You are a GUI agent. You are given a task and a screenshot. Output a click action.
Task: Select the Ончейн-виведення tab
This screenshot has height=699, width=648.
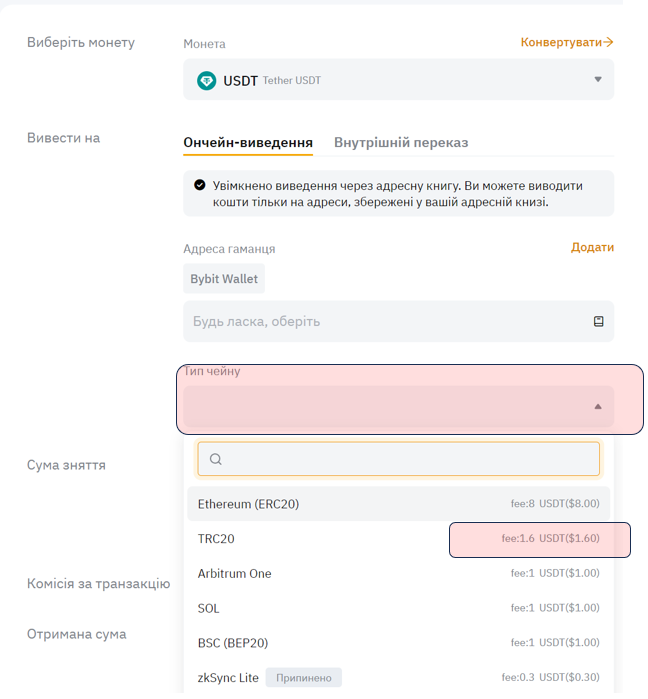coord(248,143)
